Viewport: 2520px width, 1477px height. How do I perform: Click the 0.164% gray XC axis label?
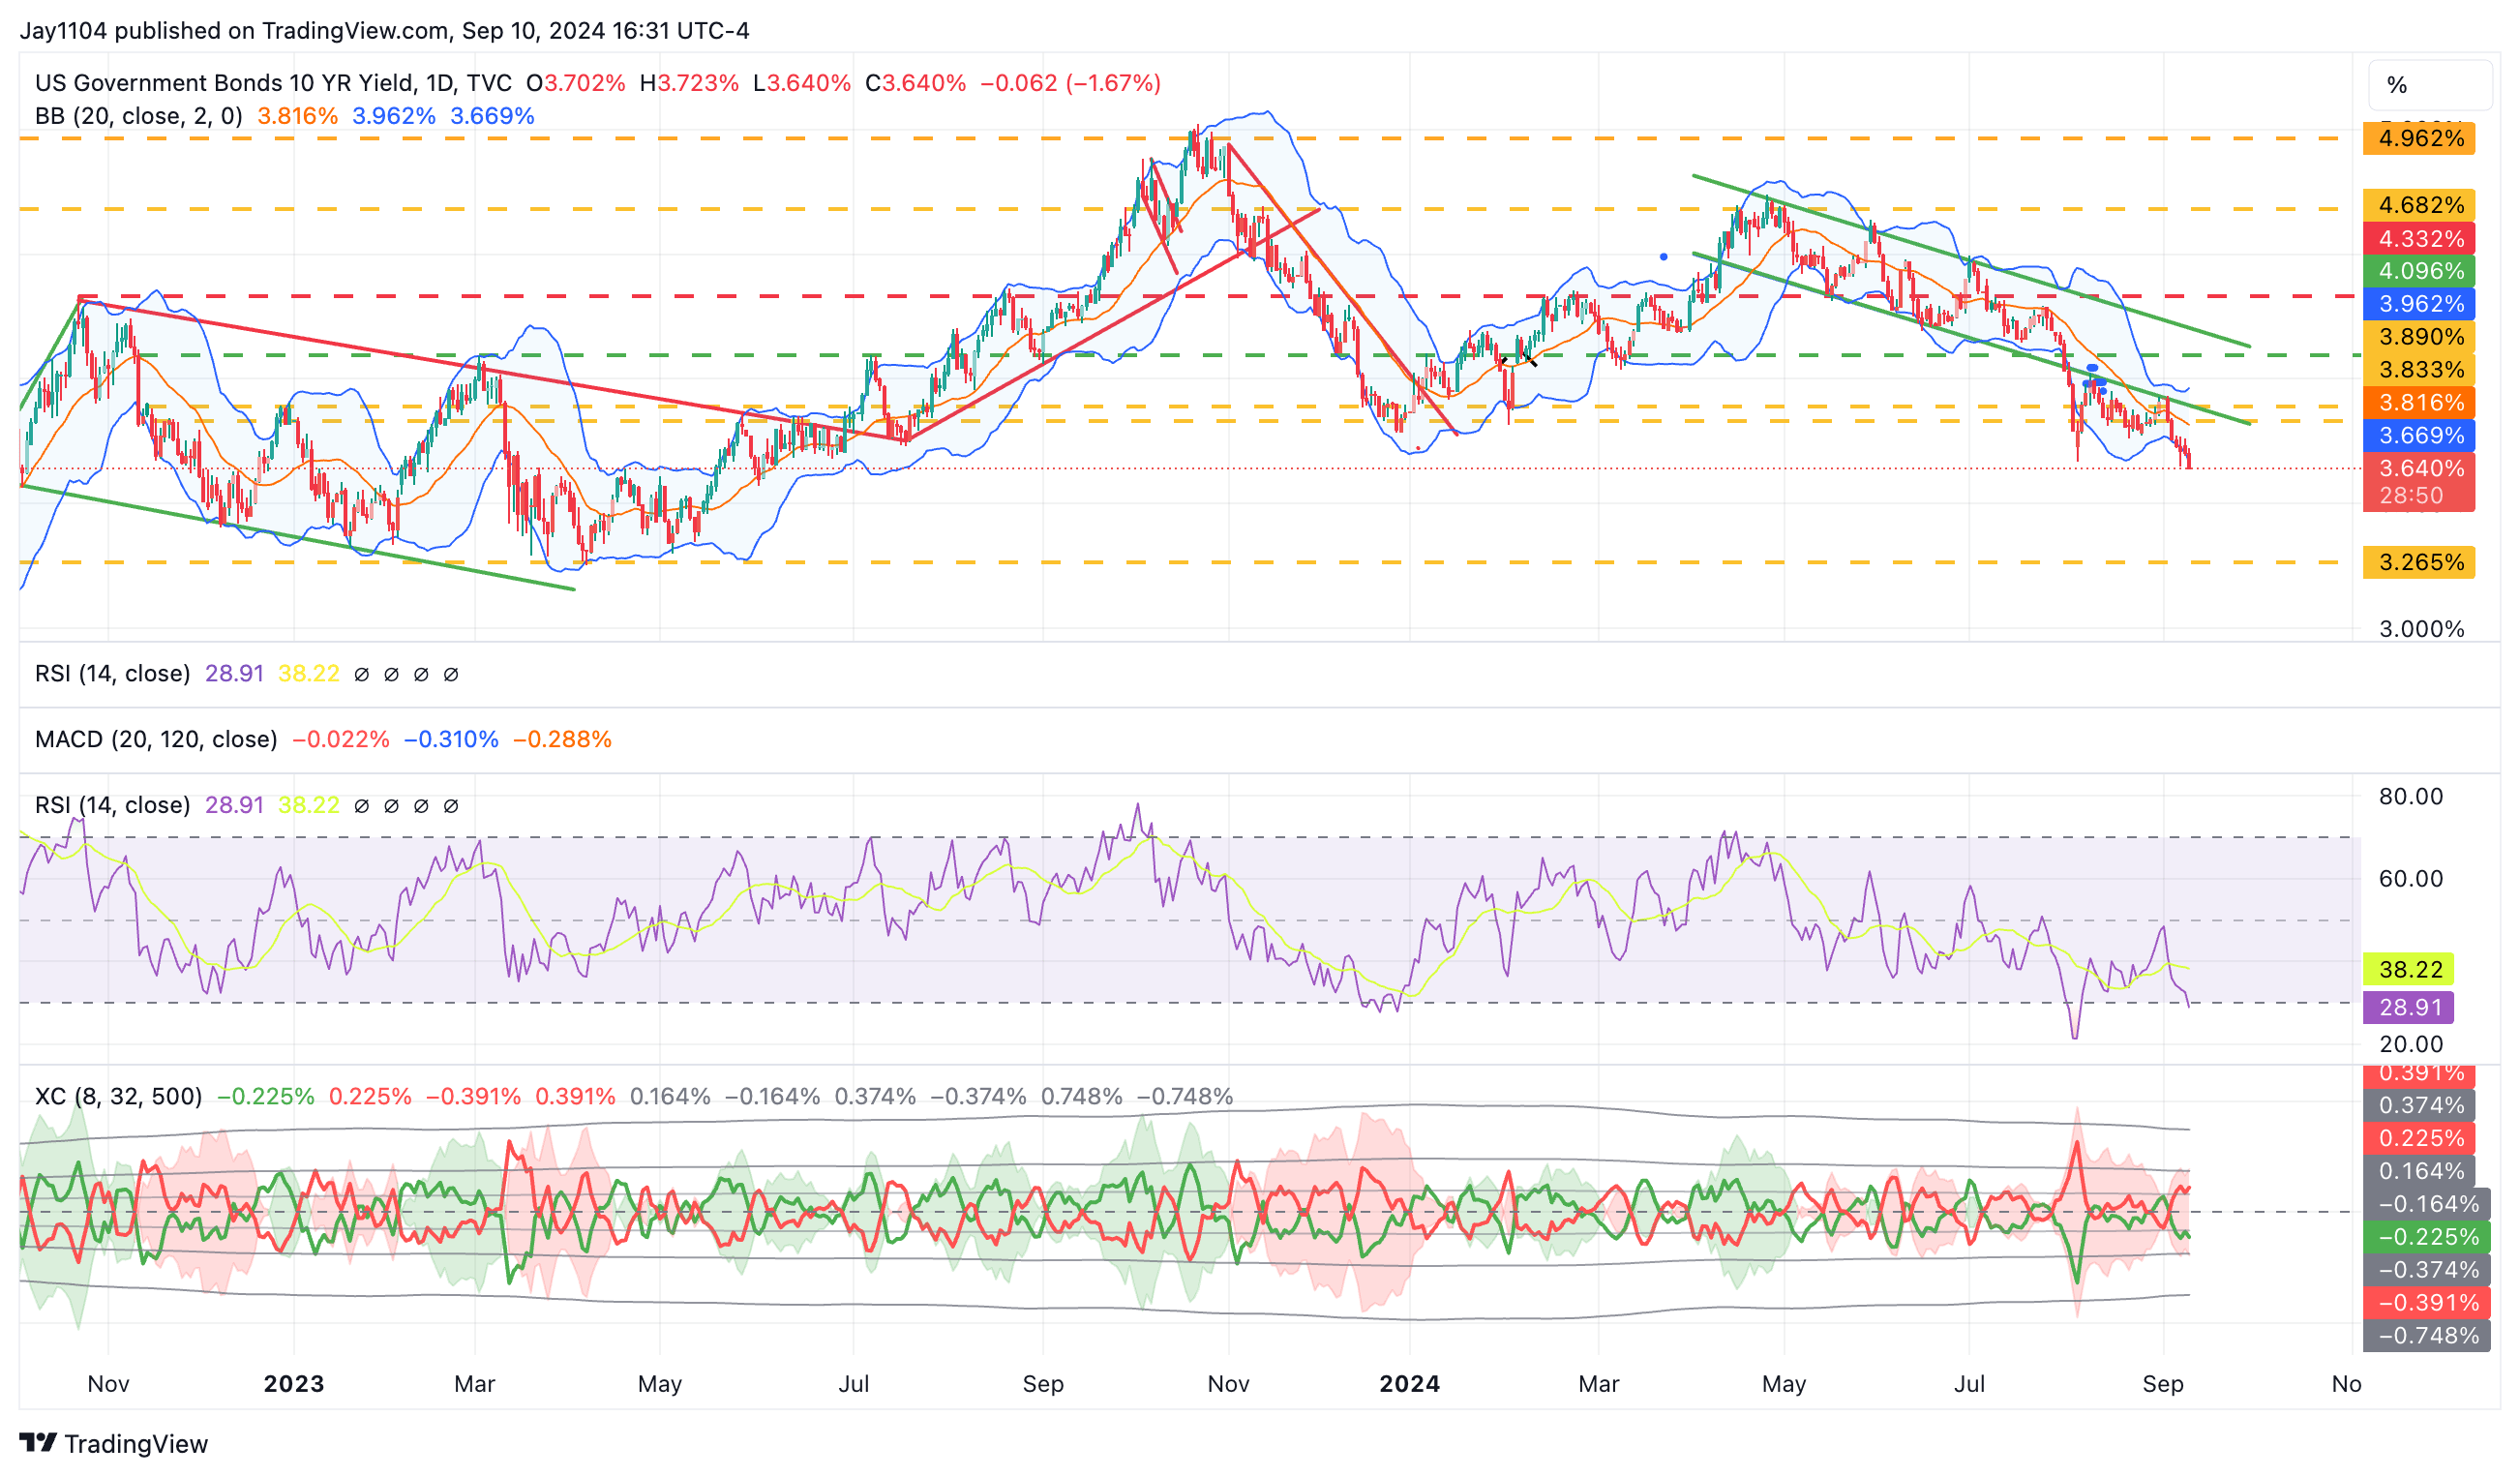coord(2419,1171)
